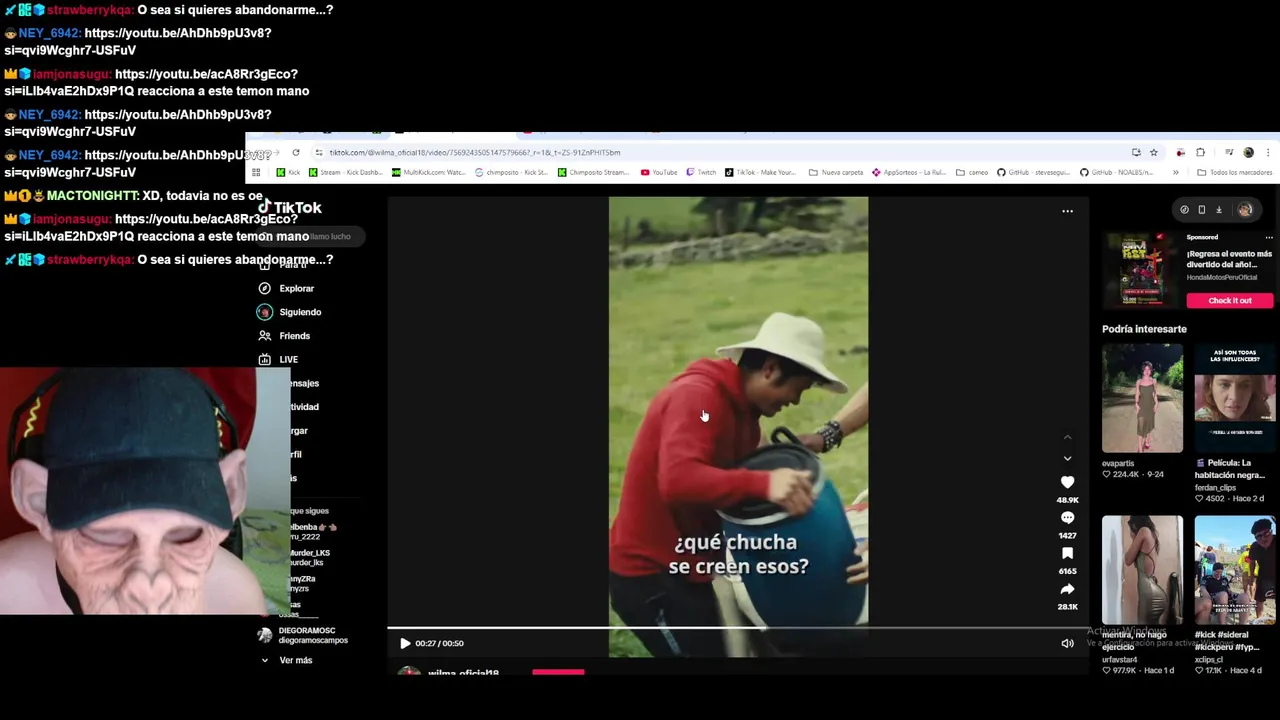1280x720 pixels.
Task: Share the video with the arrow icon
Action: [x=1067, y=589]
